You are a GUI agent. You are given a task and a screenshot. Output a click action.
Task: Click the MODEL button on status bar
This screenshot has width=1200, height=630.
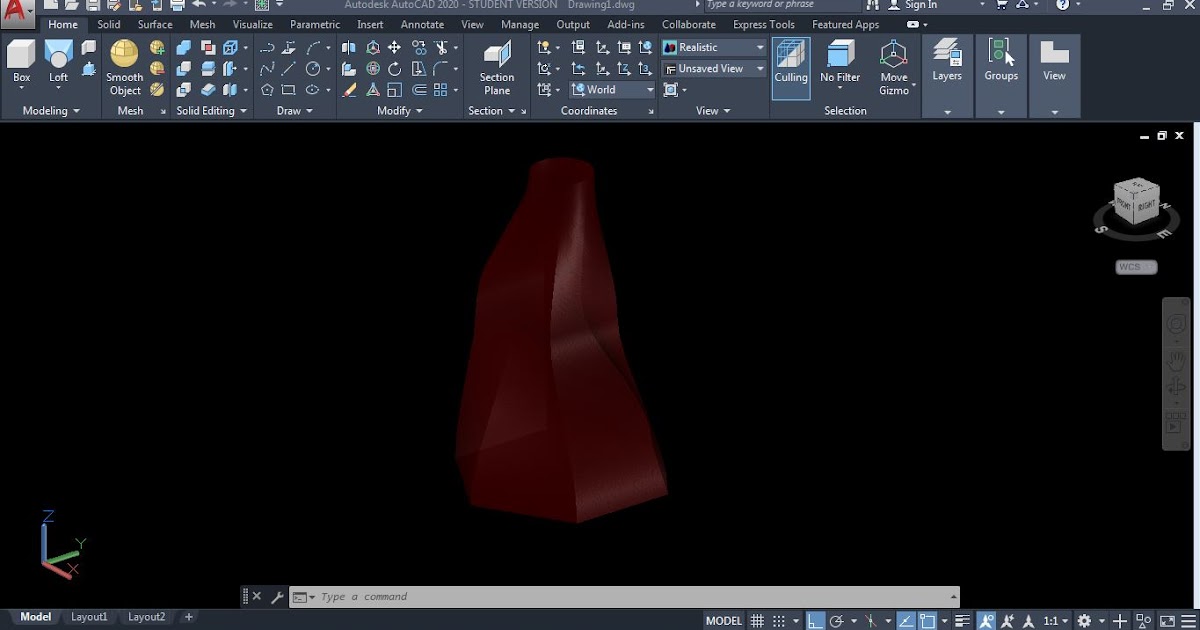(723, 620)
